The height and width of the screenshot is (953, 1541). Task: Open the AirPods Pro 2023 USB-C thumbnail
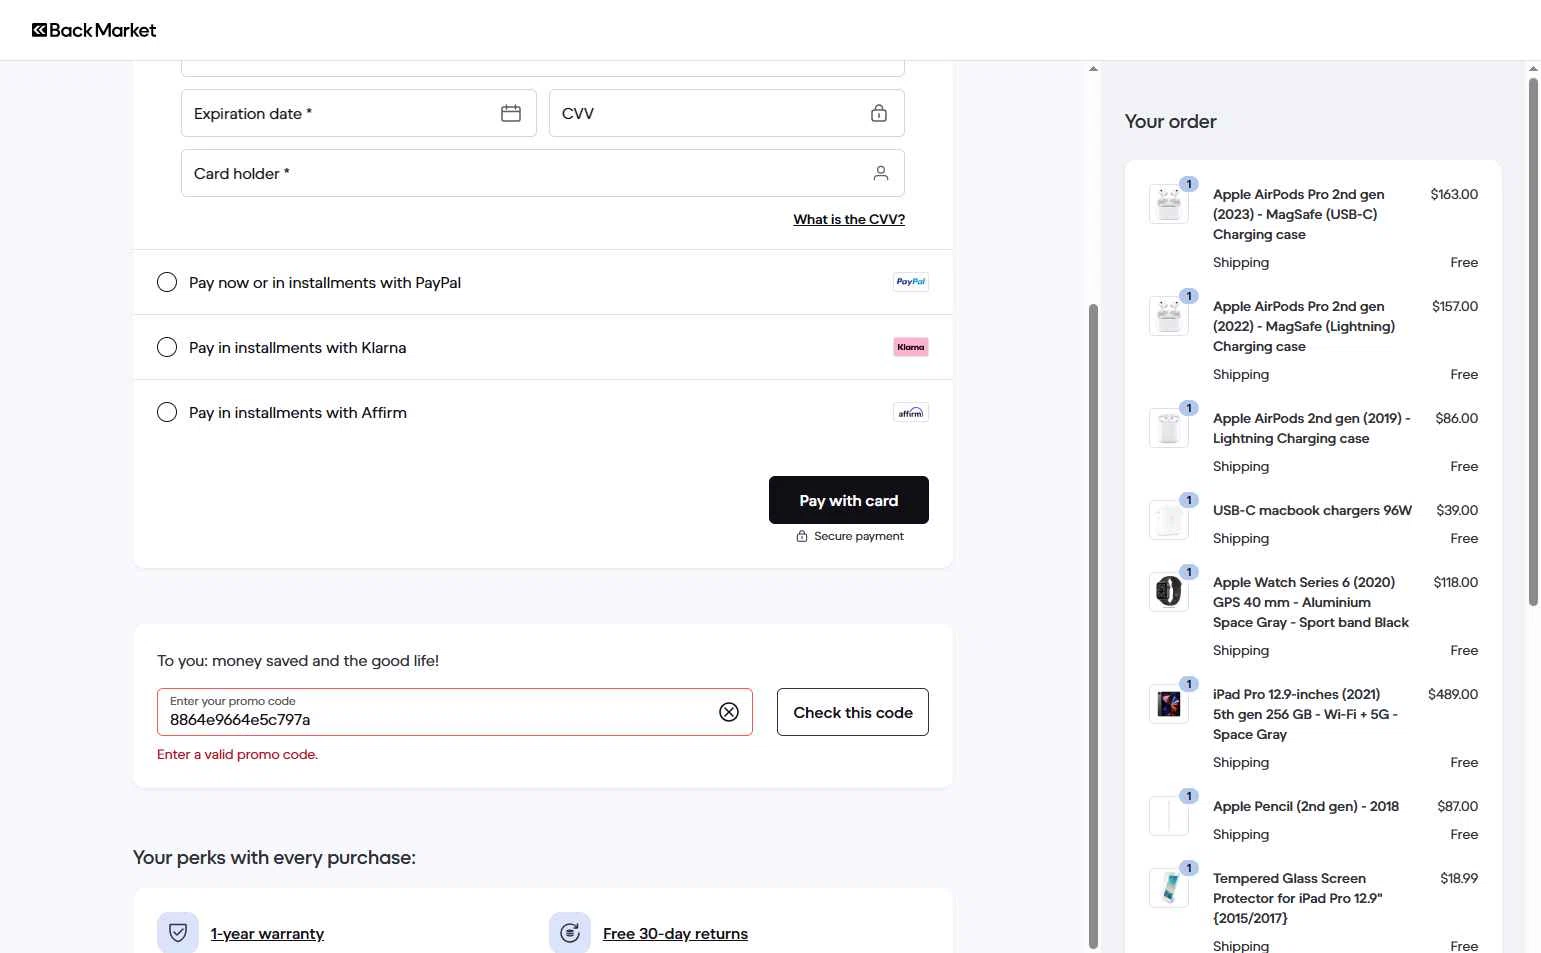[x=1169, y=204]
